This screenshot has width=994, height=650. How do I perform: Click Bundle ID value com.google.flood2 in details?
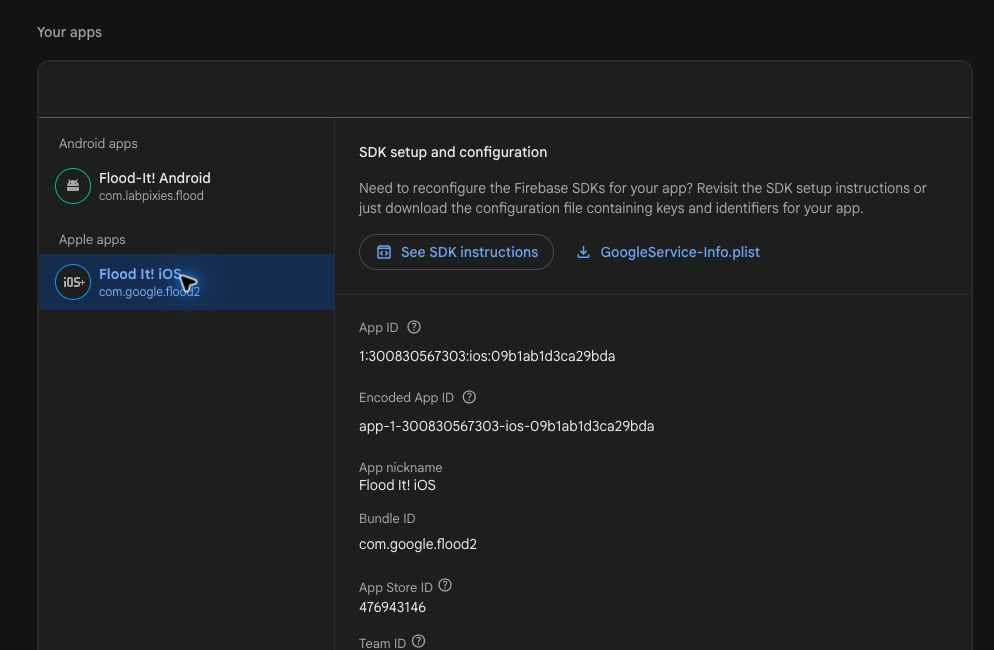coord(418,545)
